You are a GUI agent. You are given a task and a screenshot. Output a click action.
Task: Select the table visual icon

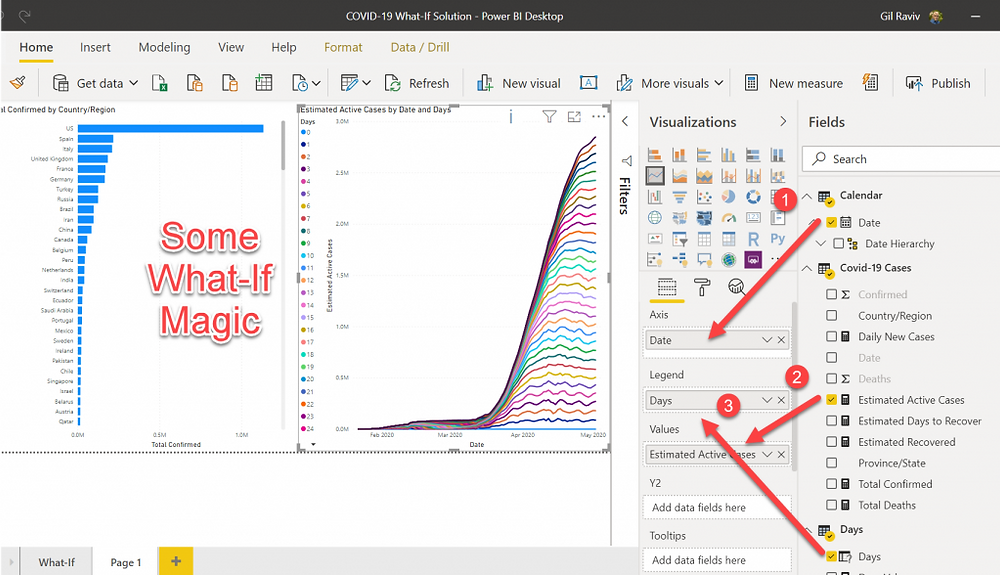[x=704, y=239]
